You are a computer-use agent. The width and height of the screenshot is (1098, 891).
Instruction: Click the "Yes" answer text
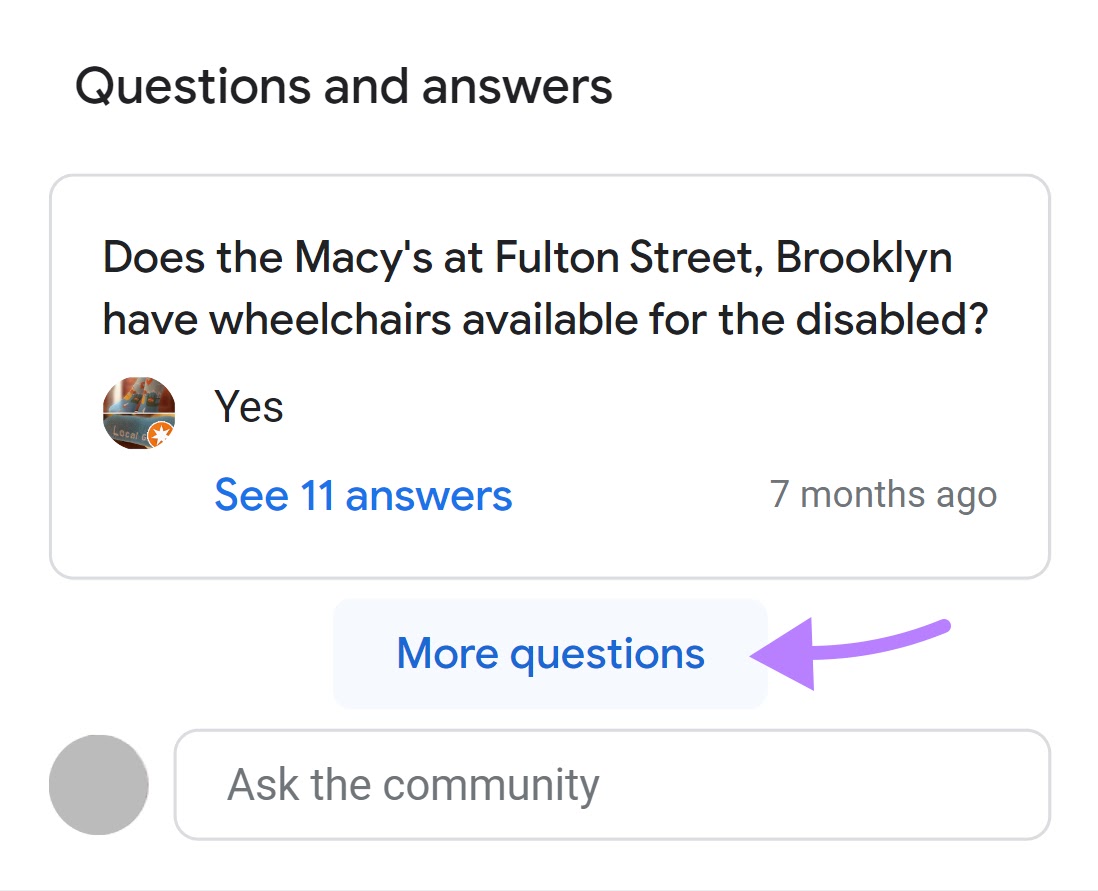tap(249, 407)
